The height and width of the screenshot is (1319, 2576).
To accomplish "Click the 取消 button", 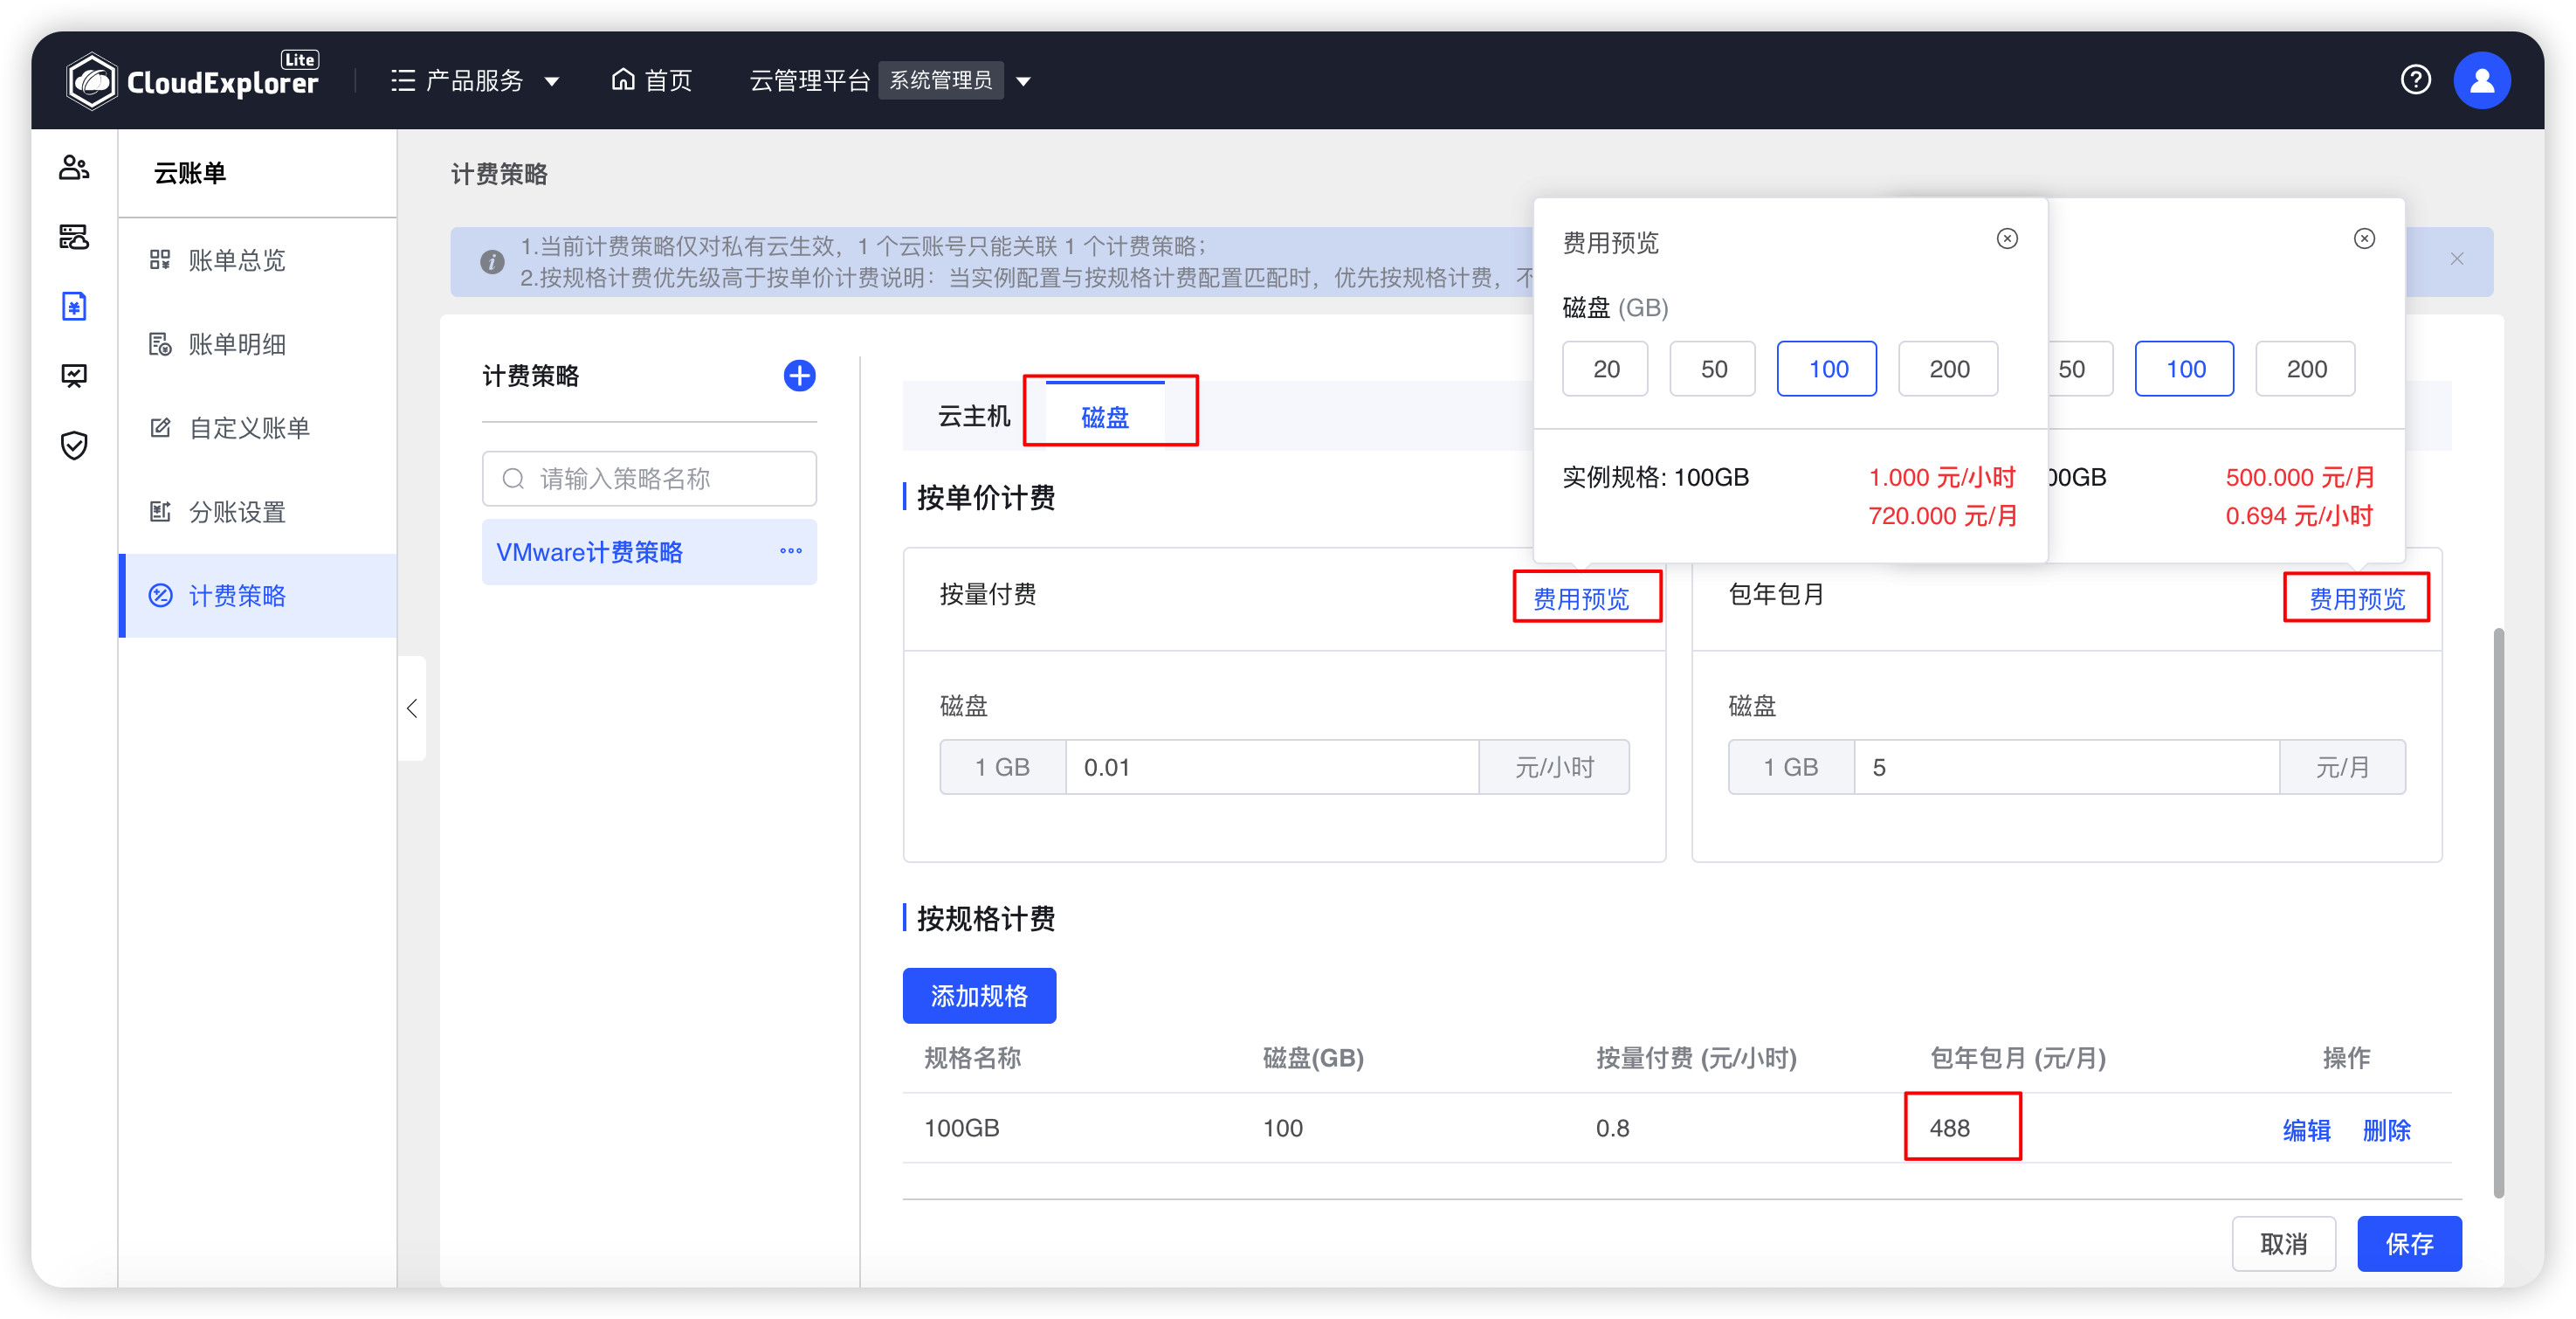I will coord(2283,1244).
